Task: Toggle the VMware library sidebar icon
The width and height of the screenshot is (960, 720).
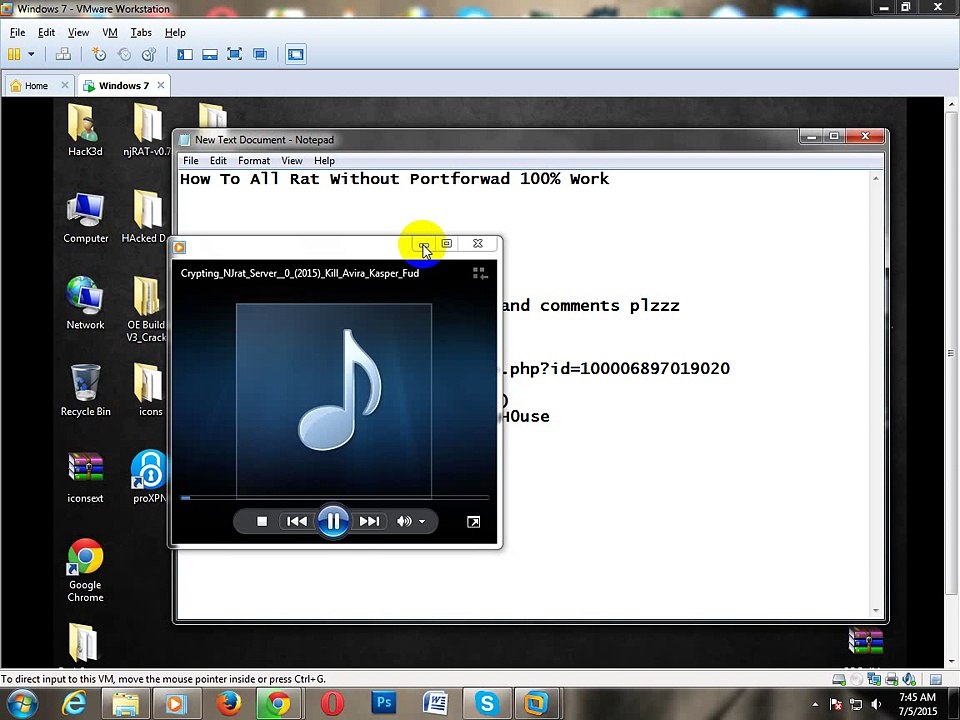Action: tap(185, 54)
